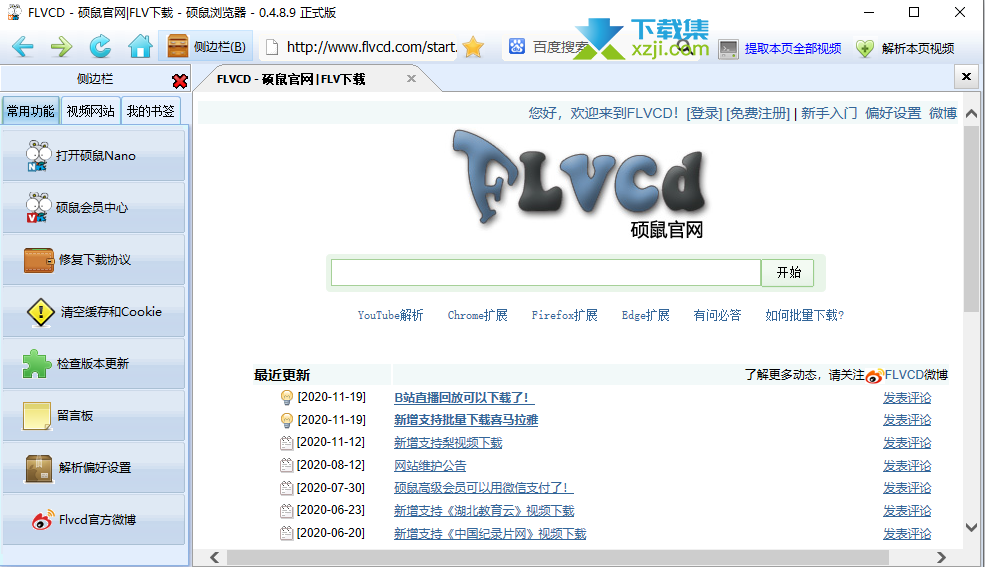Screen dimensions: 985x567
Task: Switch to 我的书签 sidebar tab
Action: tap(151, 111)
